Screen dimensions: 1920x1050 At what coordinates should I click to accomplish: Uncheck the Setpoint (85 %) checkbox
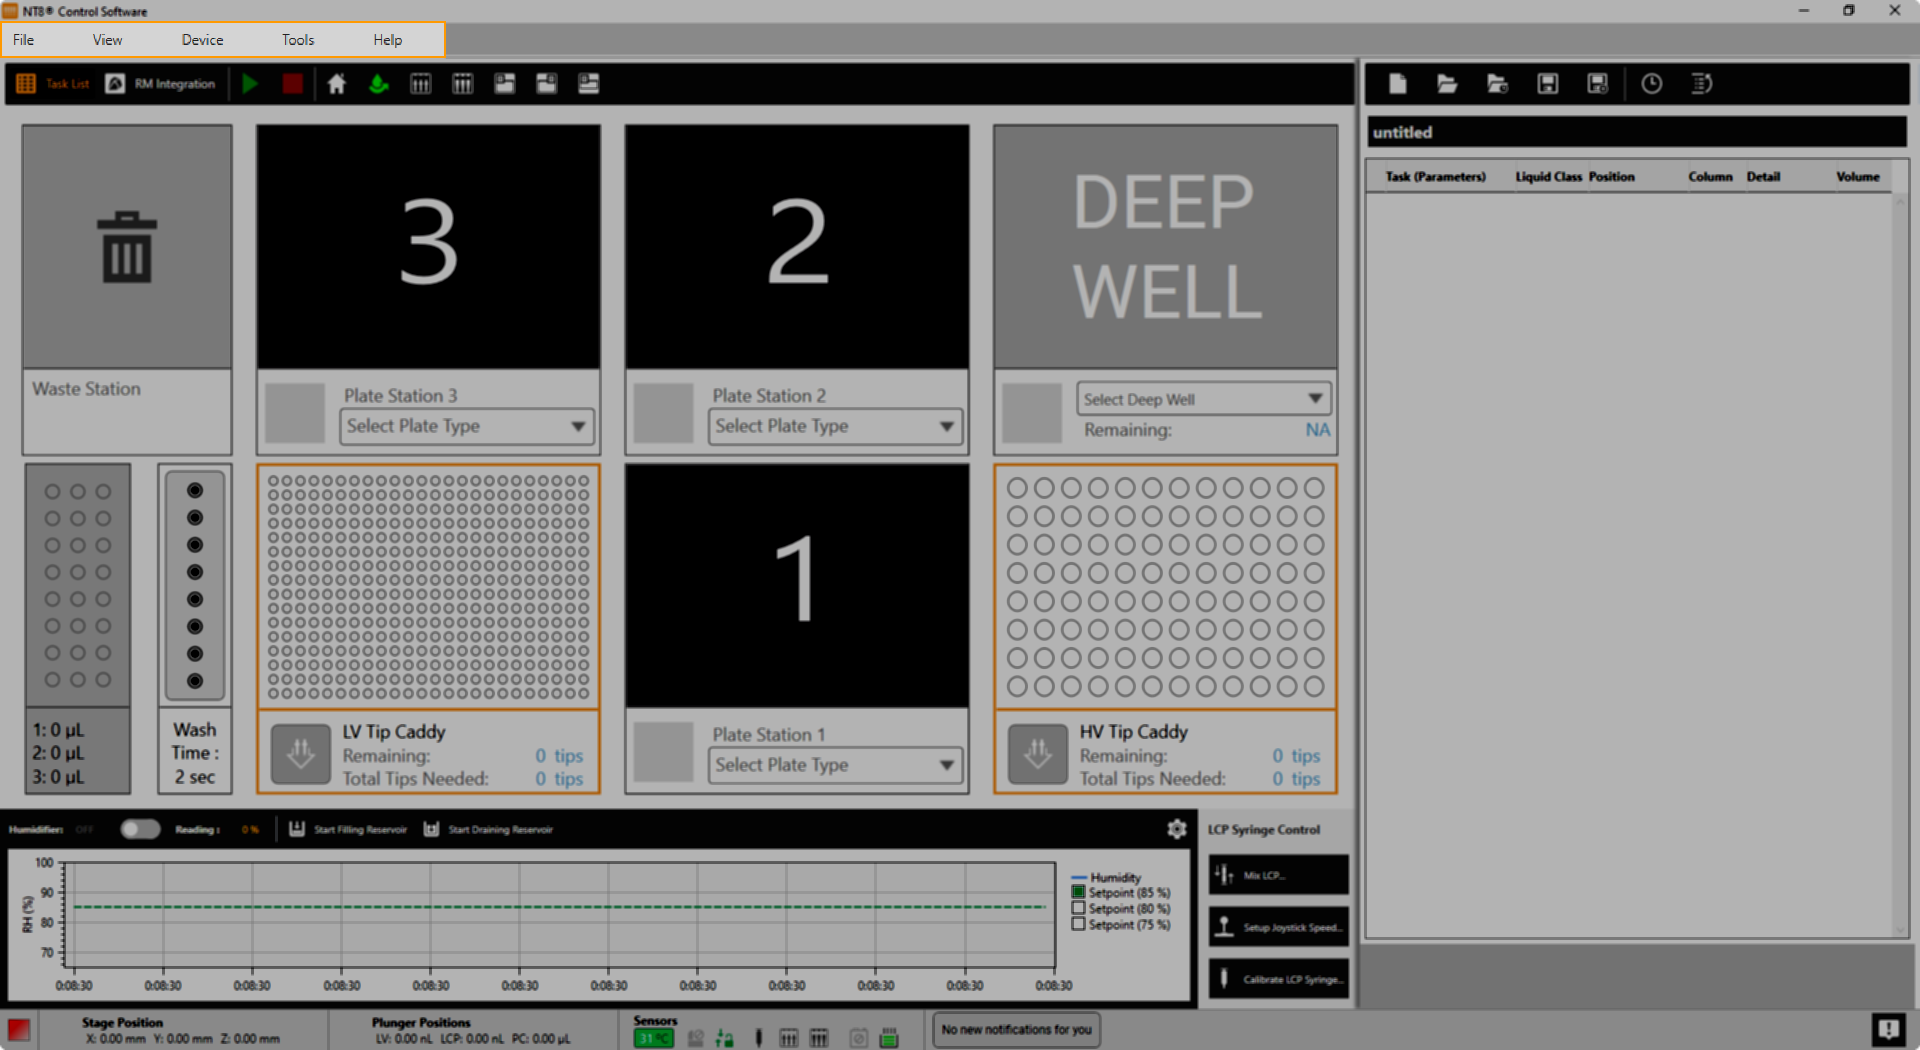[1078, 892]
